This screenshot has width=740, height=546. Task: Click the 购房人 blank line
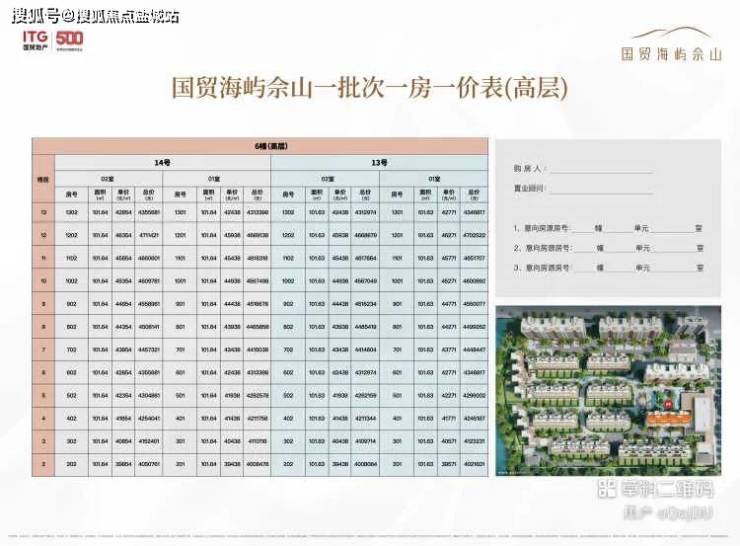pyautogui.click(x=601, y=169)
